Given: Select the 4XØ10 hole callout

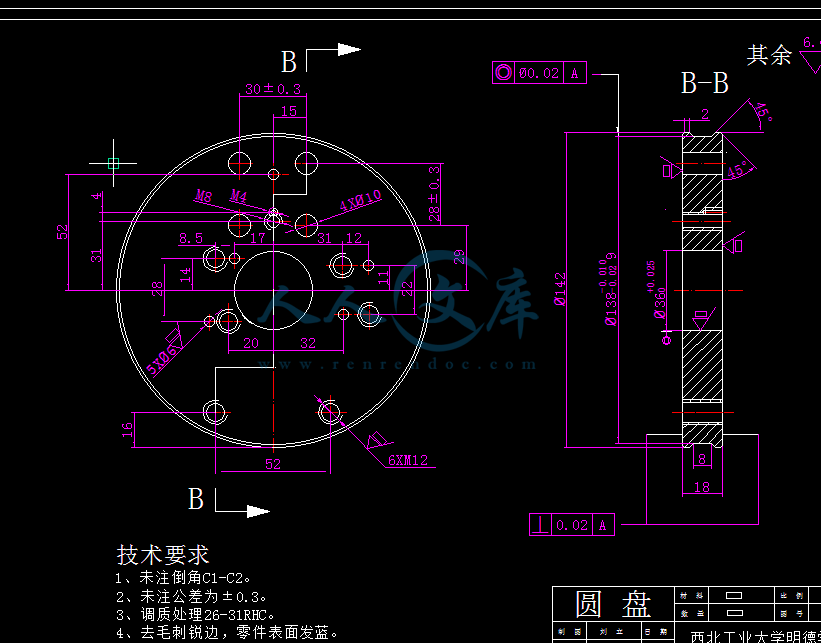Looking at the screenshot, I should click(x=361, y=201).
